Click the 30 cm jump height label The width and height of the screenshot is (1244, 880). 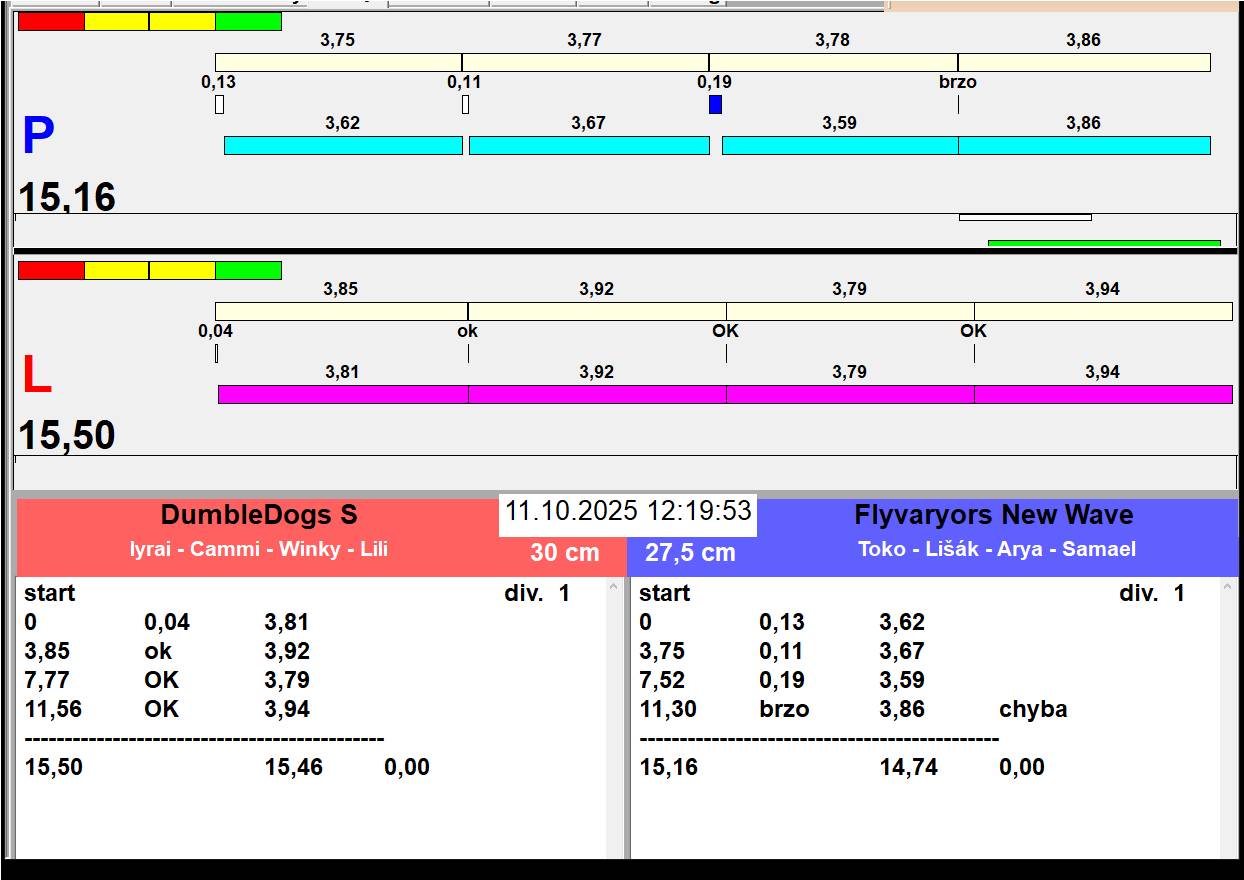pyautogui.click(x=565, y=552)
